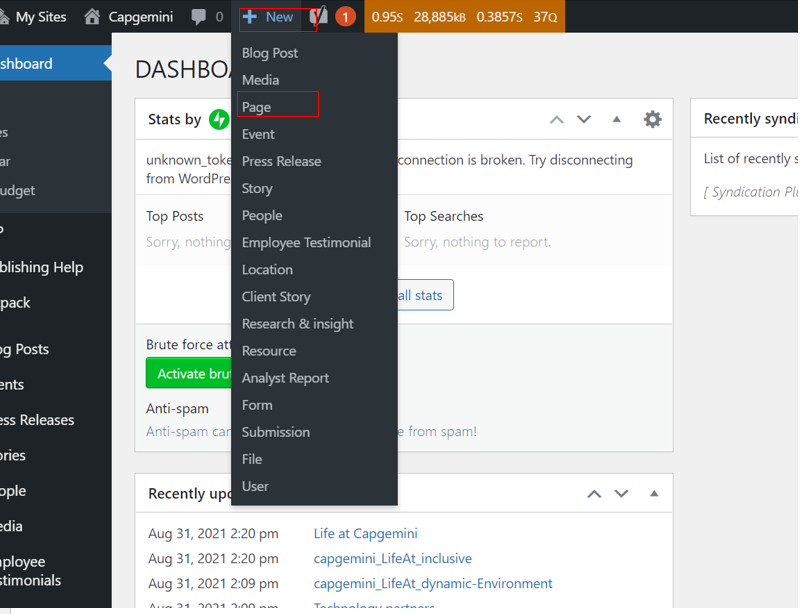The height and width of the screenshot is (614, 810).
Task: Select Page from the New menu
Action: pyautogui.click(x=257, y=107)
